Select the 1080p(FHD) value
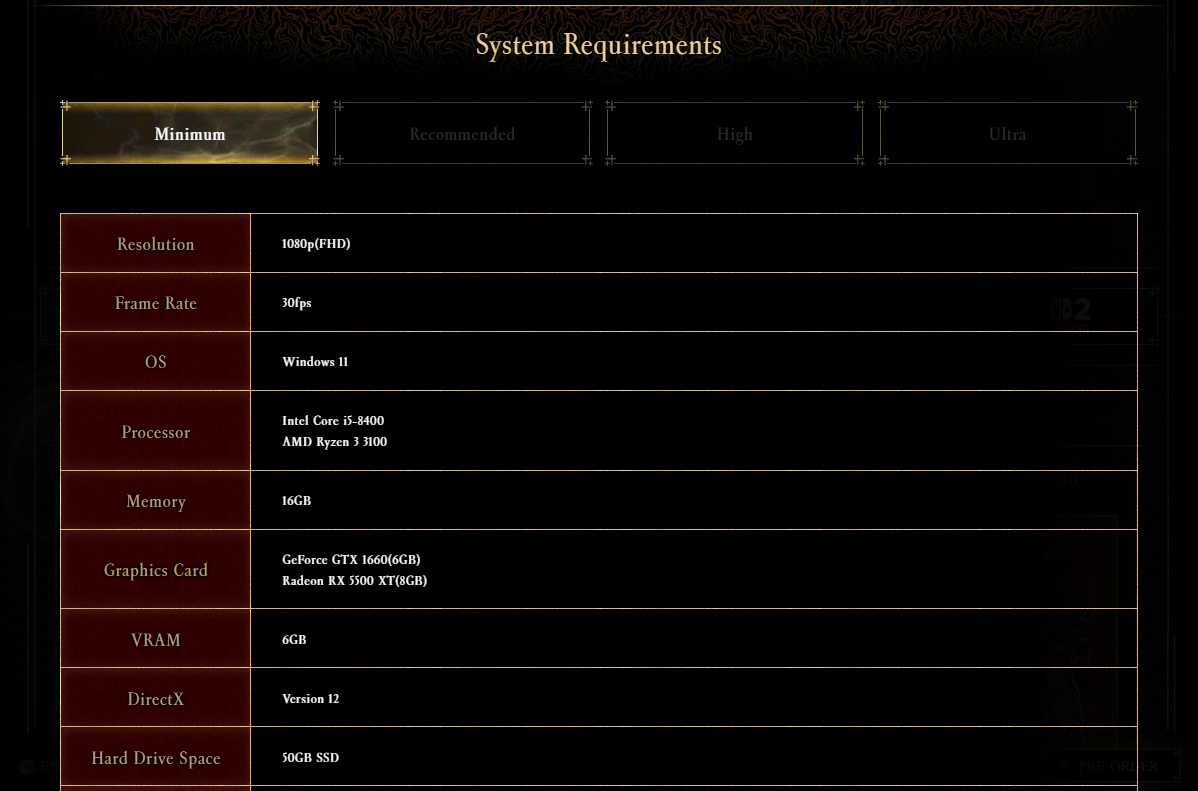 tap(316, 244)
